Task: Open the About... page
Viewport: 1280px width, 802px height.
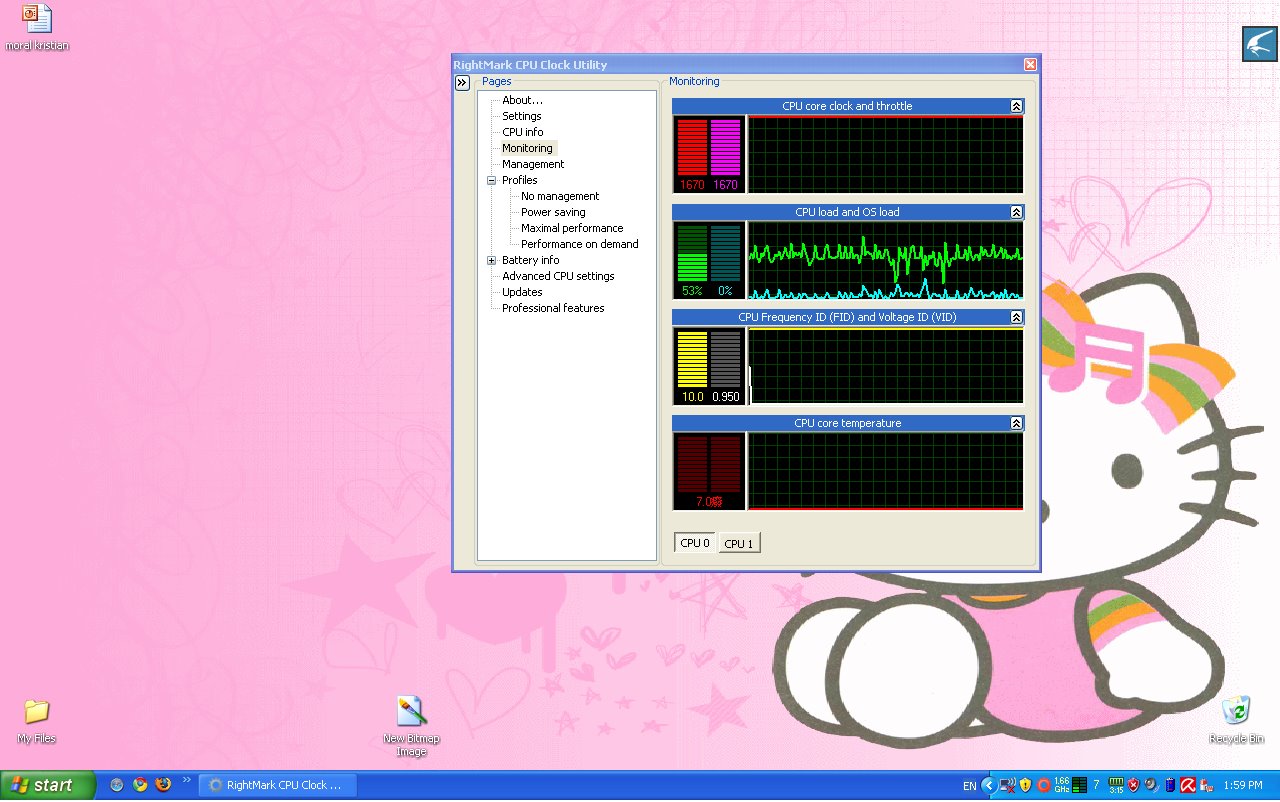Action: coord(522,100)
